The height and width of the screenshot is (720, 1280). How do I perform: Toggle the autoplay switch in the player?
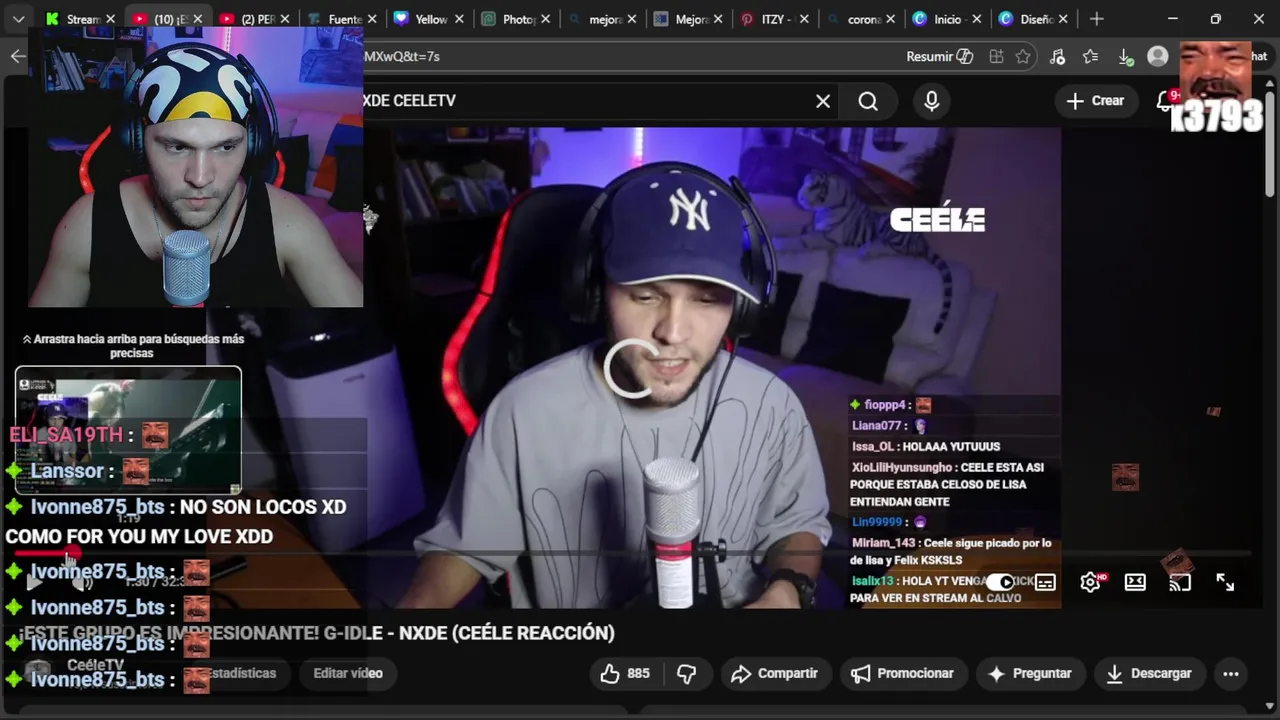point(1000,582)
